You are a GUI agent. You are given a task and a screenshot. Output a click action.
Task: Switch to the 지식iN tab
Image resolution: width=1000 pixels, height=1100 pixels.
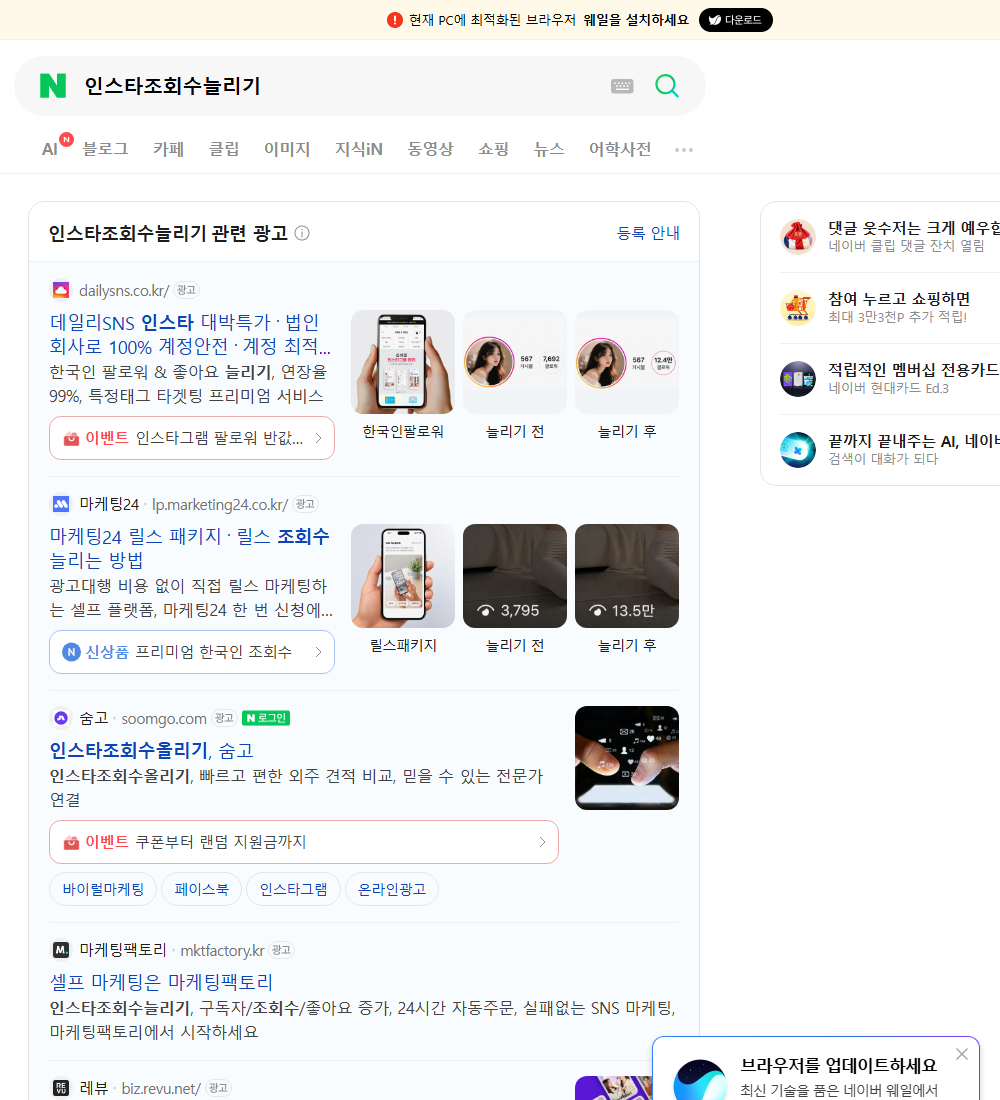(x=359, y=149)
